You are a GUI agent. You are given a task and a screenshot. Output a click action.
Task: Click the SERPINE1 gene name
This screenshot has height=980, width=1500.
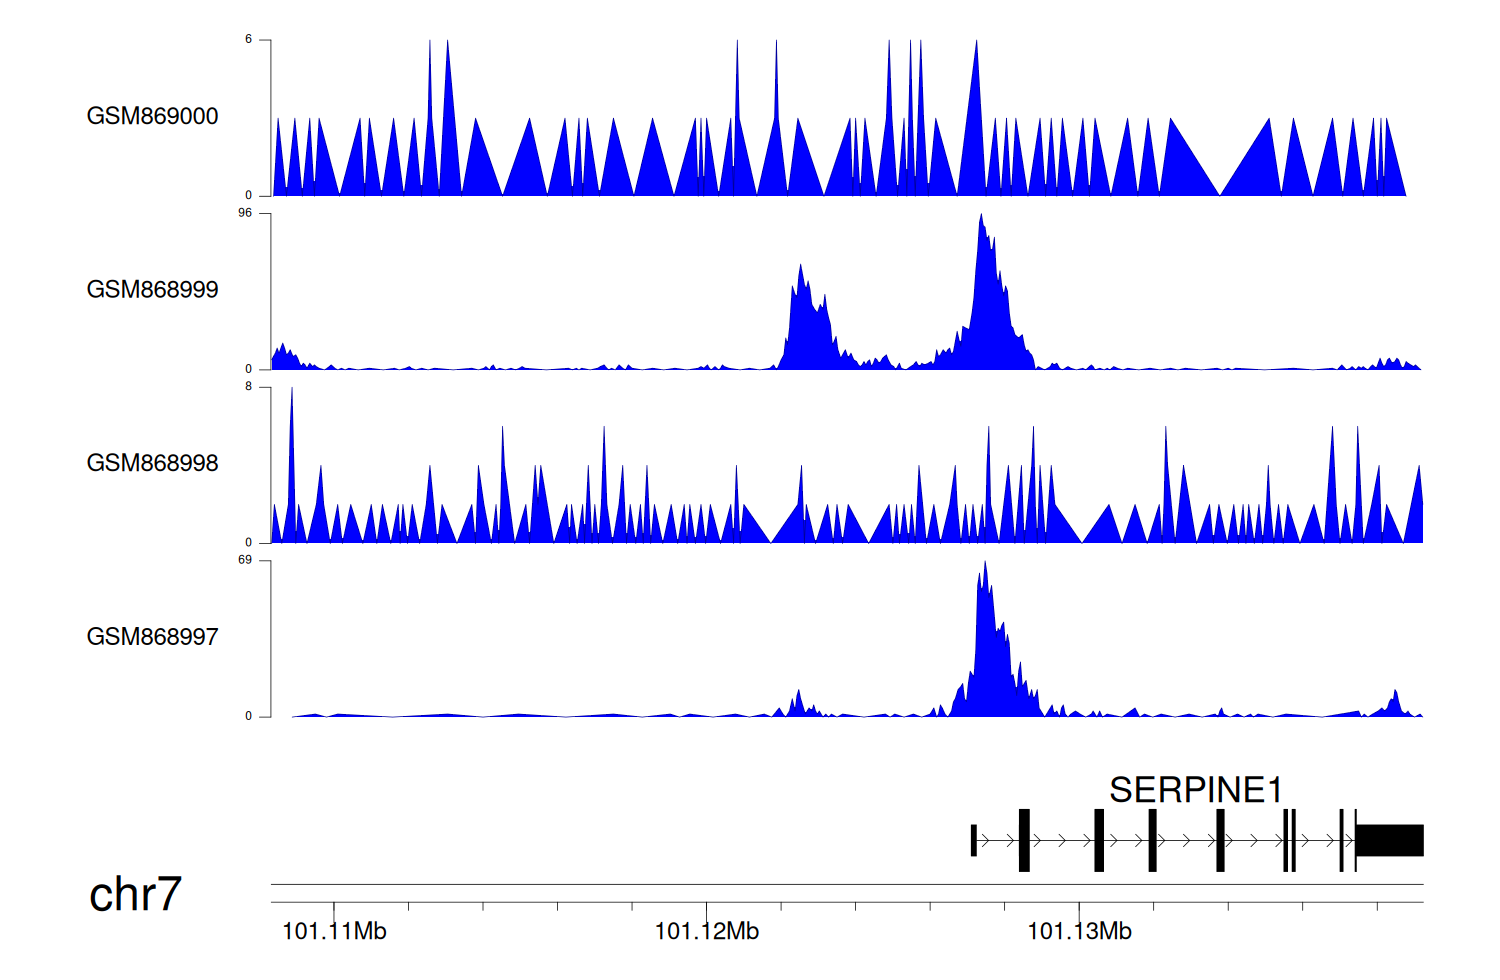(1195, 790)
